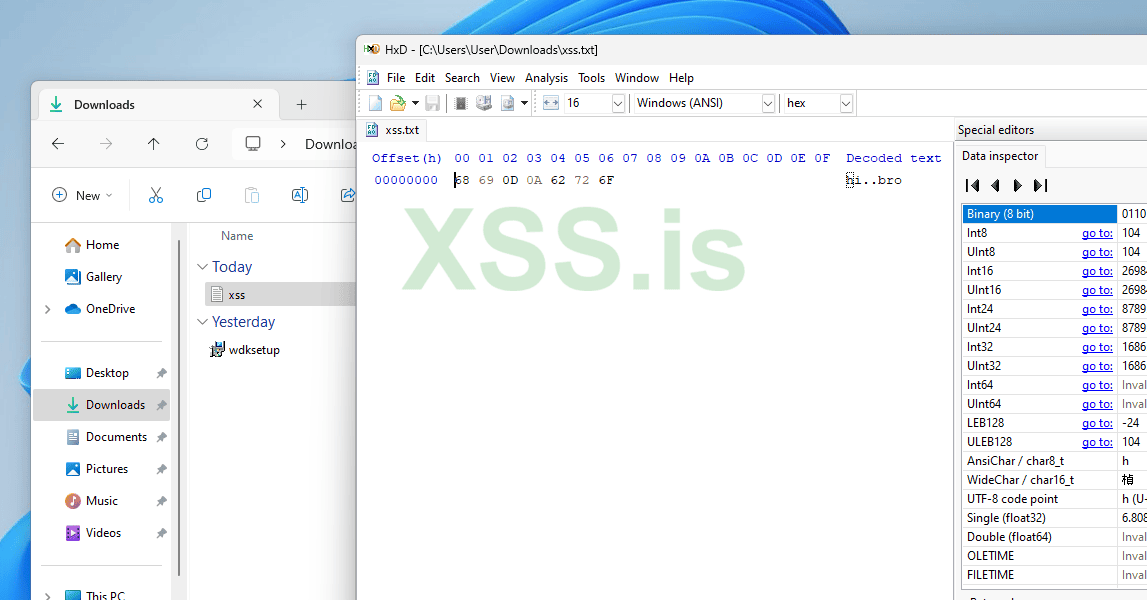Click the Open file folder icon in HxD
This screenshot has width=1147, height=600.
pos(397,103)
